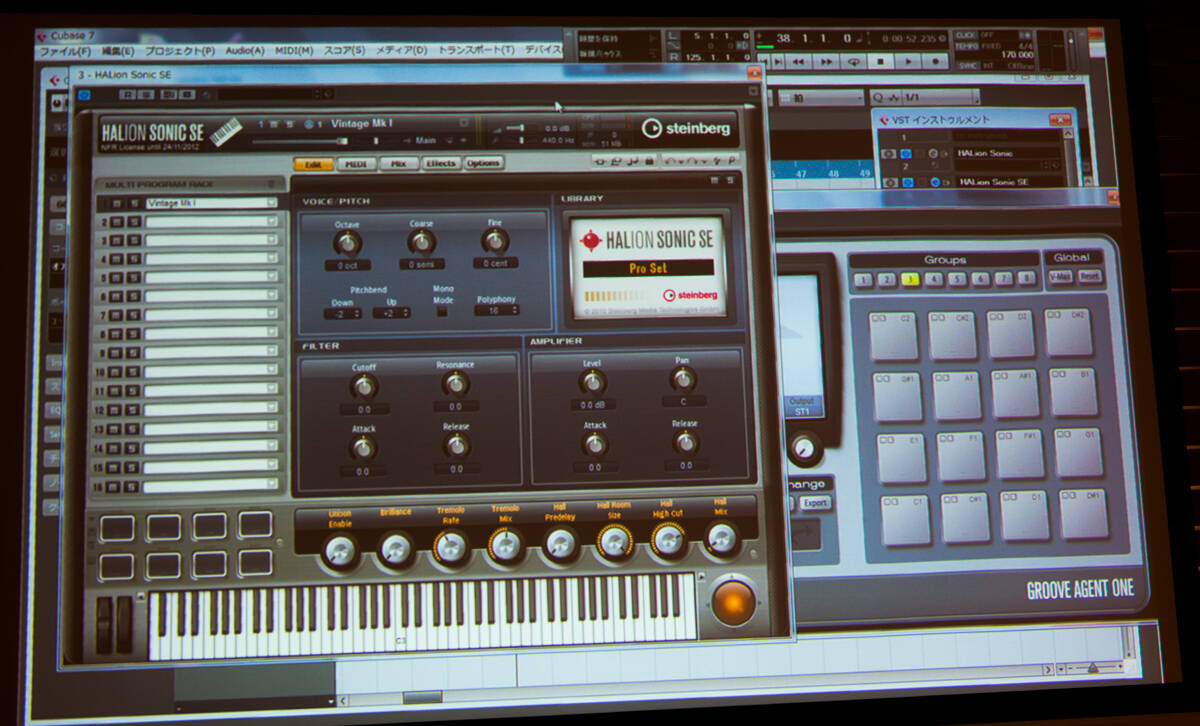The width and height of the screenshot is (1200, 726).
Task: Turn the Octave knob in Voice/Pitch
Action: pos(347,243)
